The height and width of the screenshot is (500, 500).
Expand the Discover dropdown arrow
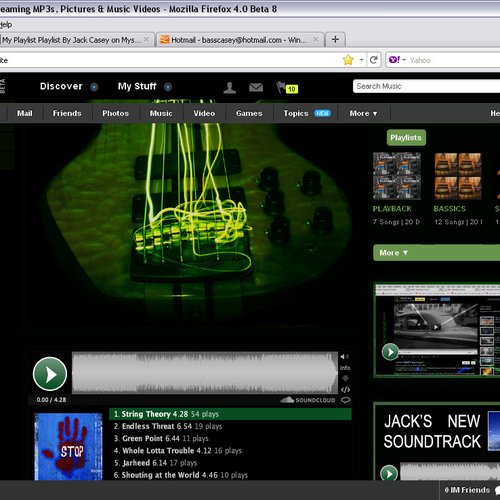(94, 87)
